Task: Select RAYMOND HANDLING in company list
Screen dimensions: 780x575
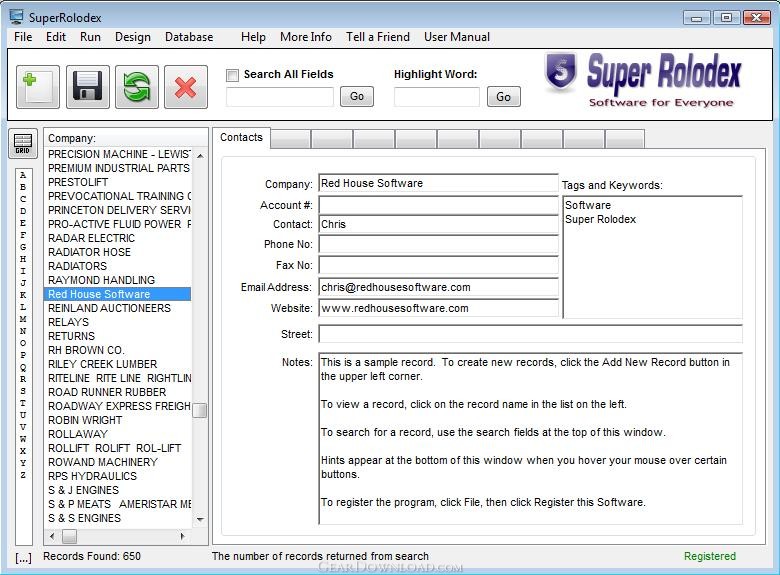Action: [101, 280]
